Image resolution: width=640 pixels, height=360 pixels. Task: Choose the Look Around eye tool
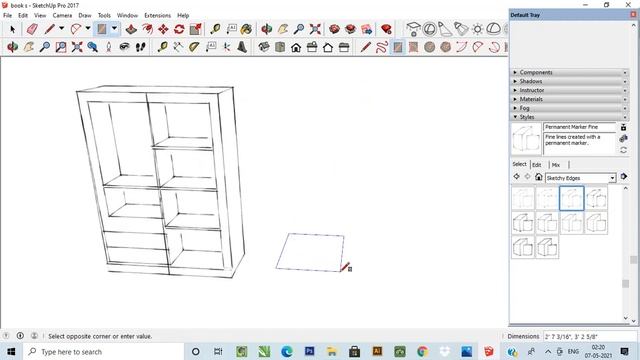tap(124, 47)
